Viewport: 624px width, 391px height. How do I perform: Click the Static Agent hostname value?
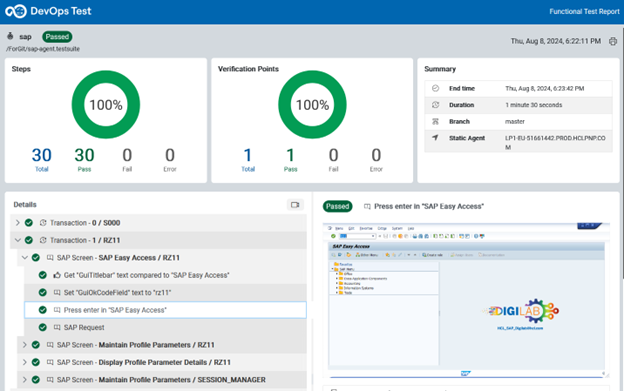555,142
